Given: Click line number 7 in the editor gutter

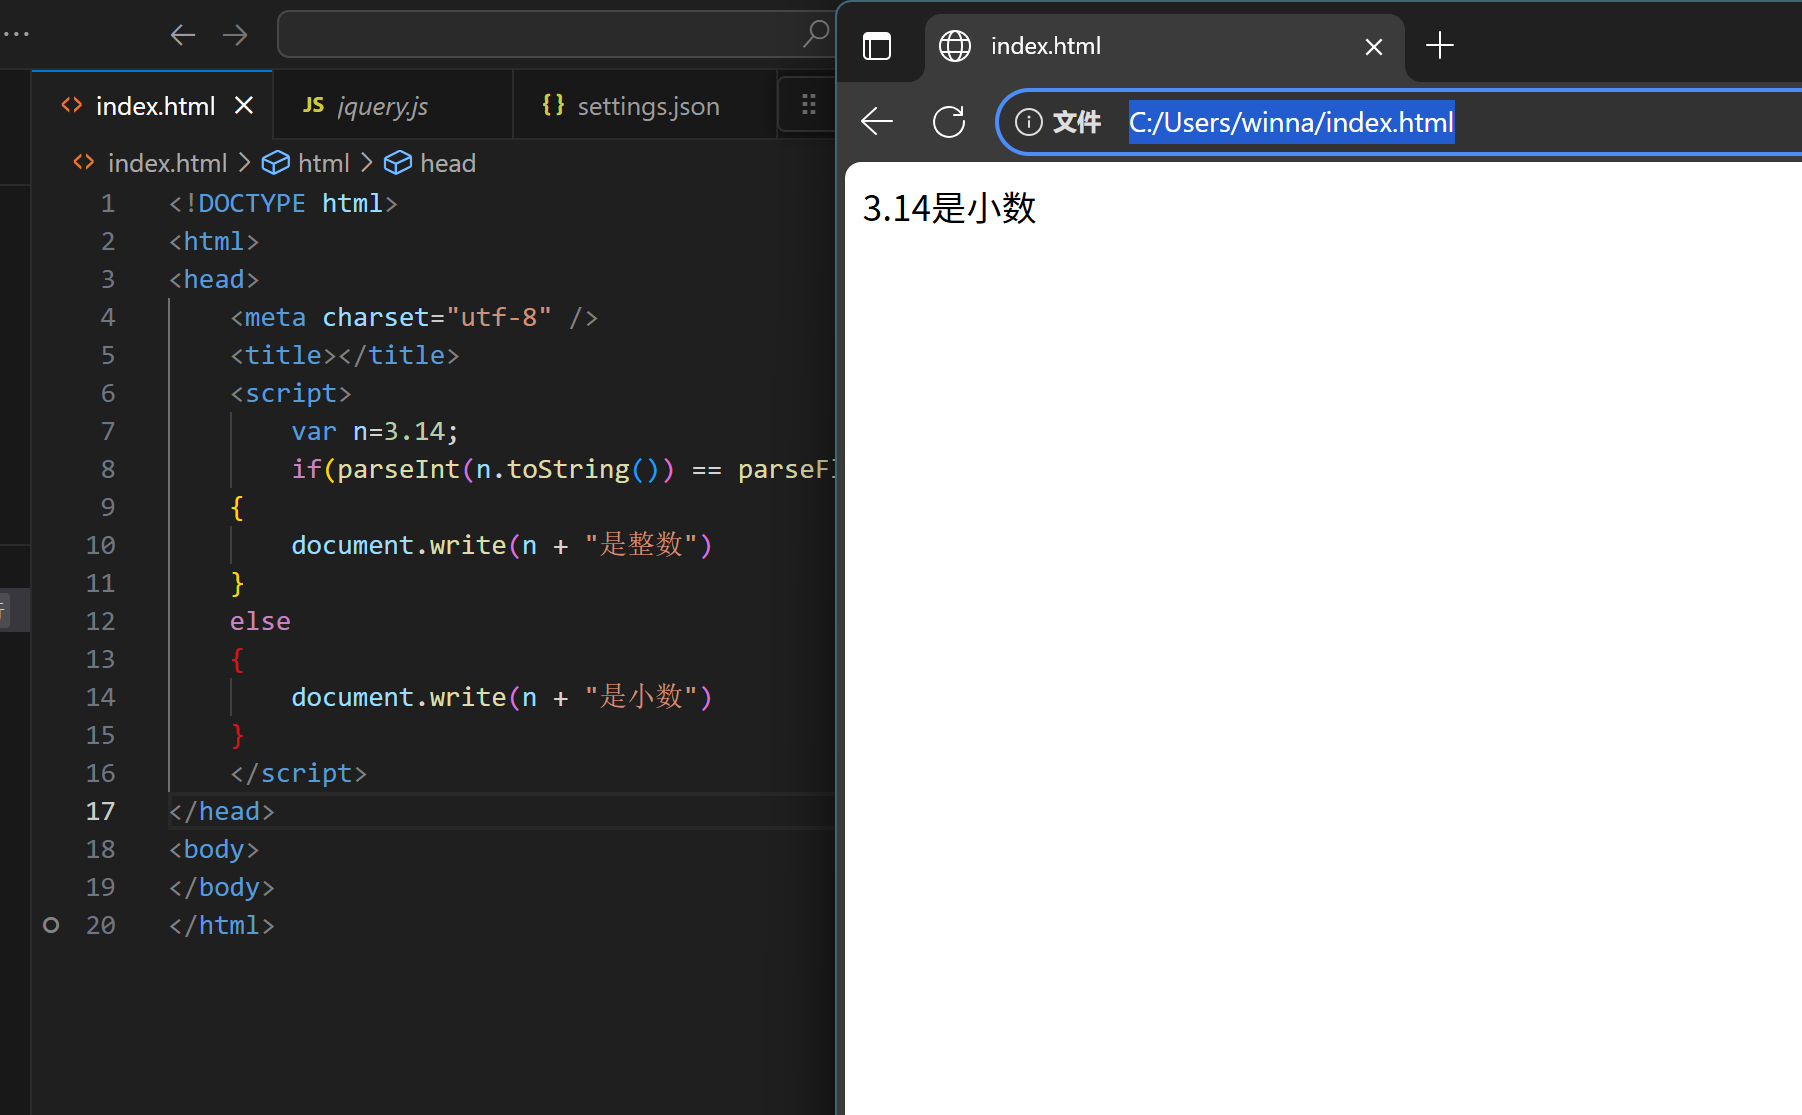Looking at the screenshot, I should 108,431.
